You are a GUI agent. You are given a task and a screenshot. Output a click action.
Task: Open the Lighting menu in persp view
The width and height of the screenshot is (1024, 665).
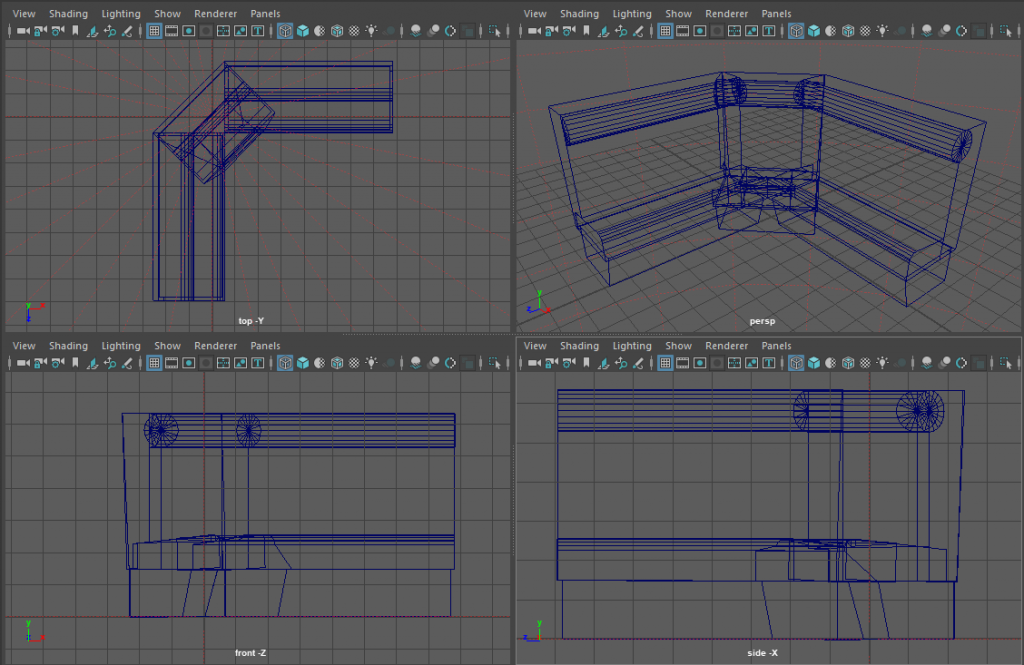631,14
